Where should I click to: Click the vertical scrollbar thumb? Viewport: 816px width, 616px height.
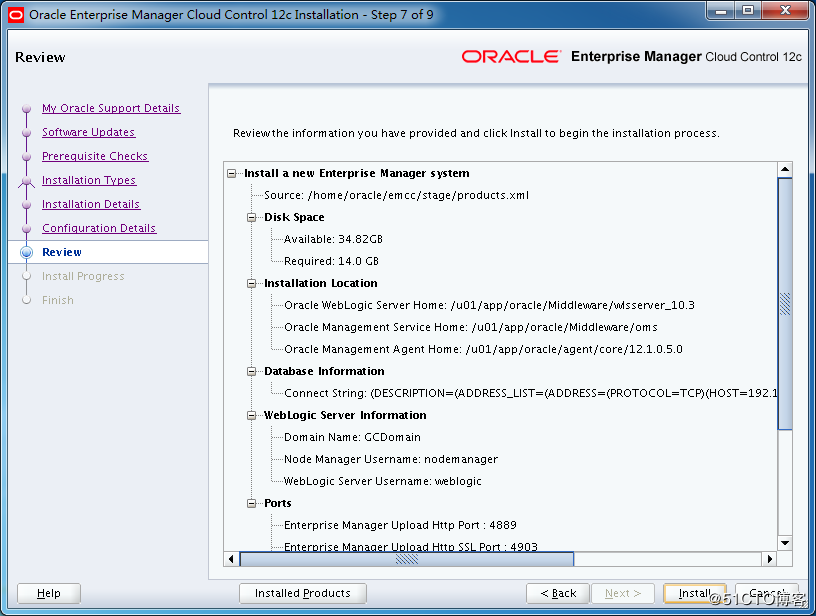click(x=785, y=304)
